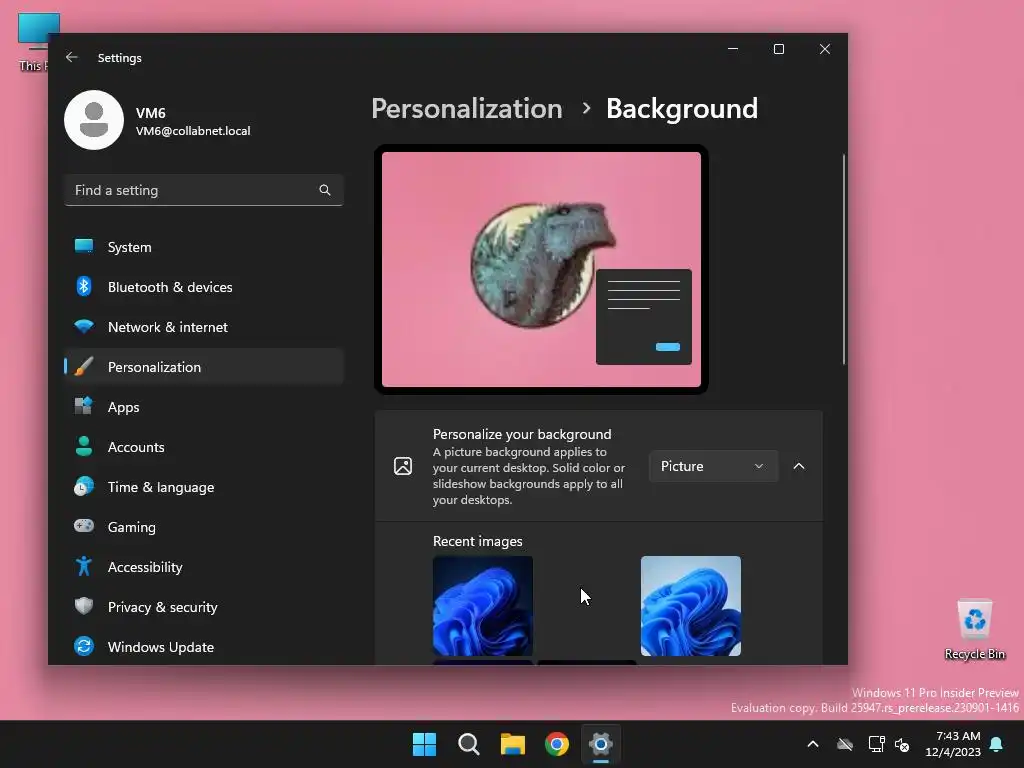Click the Personalization paintbrush icon

coord(84,366)
